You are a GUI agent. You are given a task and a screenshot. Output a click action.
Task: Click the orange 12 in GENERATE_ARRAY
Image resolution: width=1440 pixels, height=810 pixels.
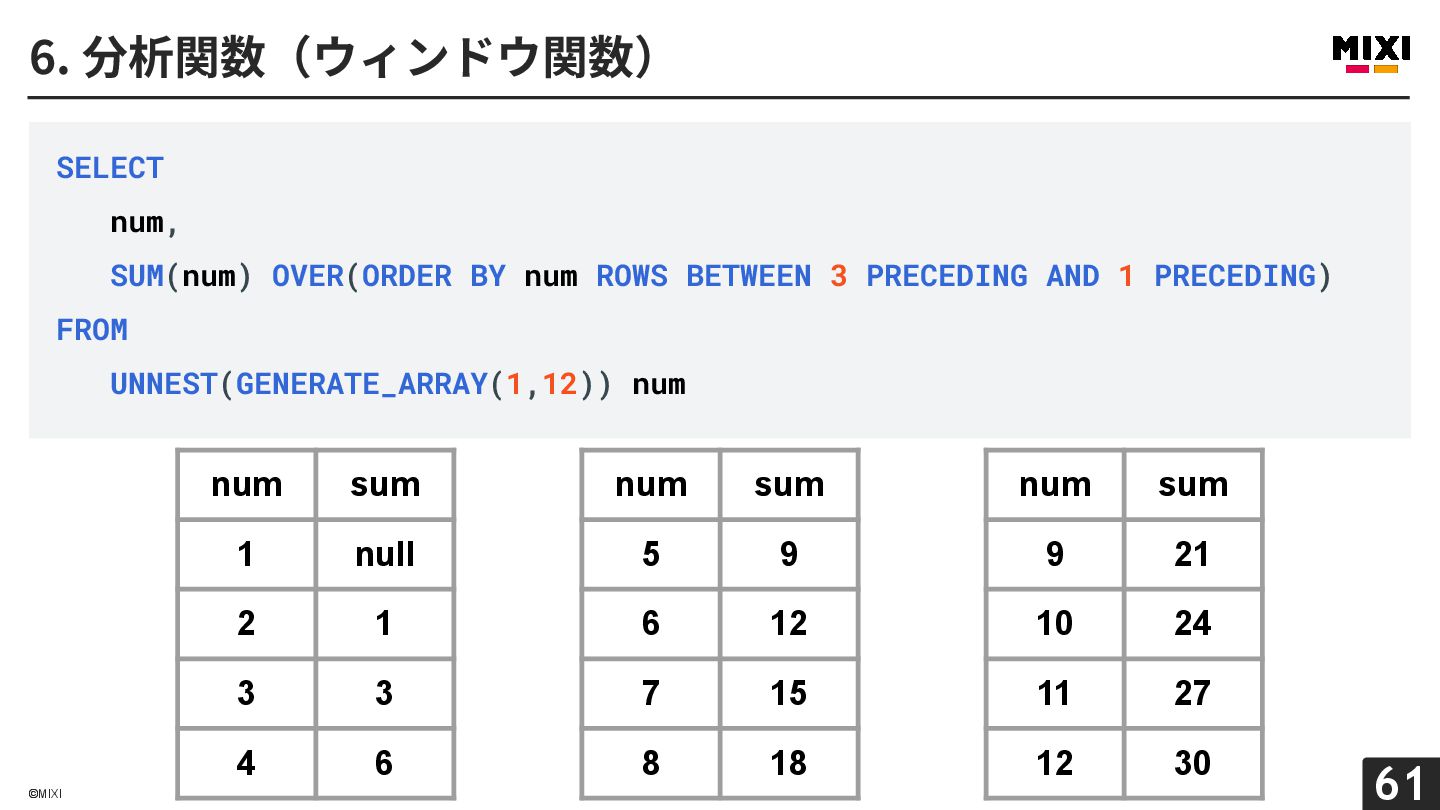560,384
